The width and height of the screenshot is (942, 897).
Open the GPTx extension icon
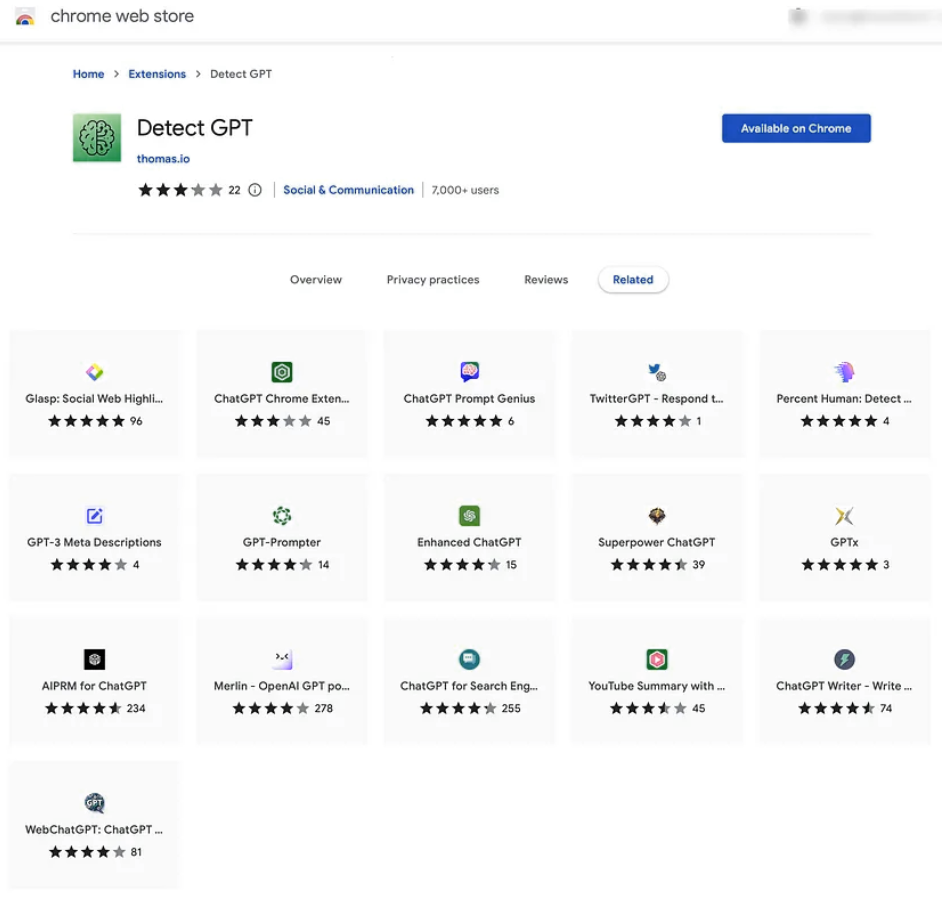click(844, 515)
